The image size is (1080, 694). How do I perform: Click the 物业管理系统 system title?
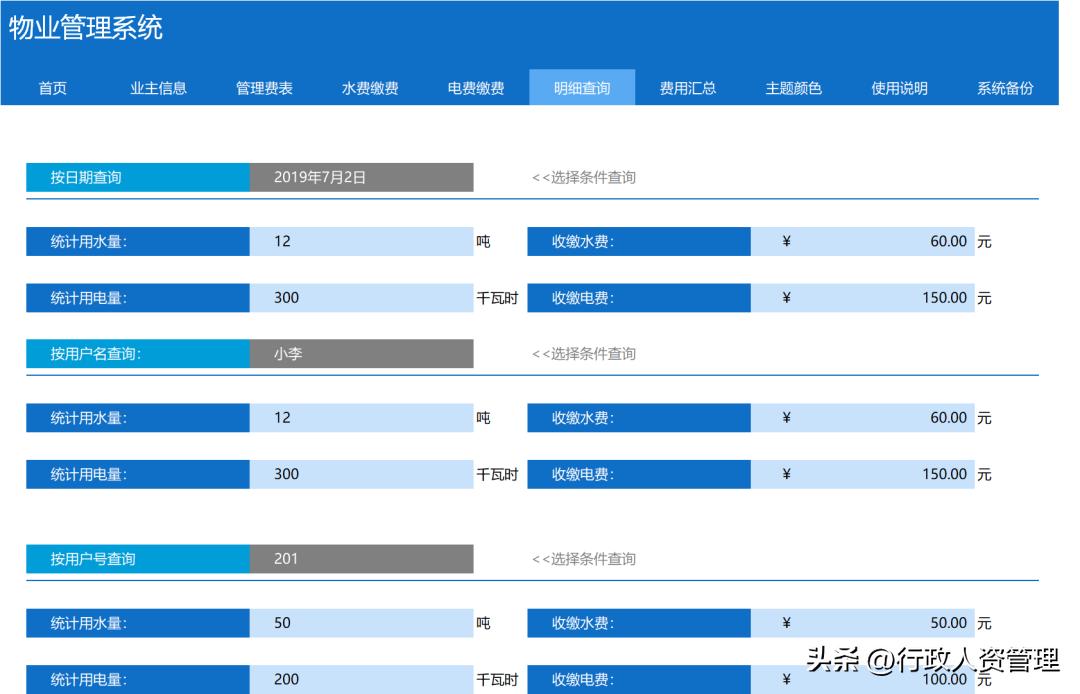click(x=85, y=30)
